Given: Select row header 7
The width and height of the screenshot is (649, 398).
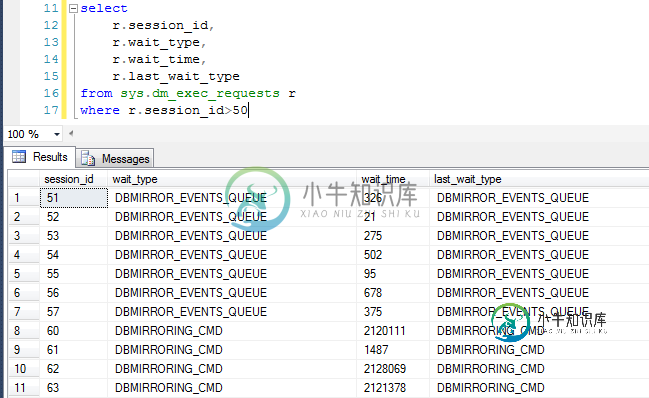Looking at the screenshot, I should 24,312.
